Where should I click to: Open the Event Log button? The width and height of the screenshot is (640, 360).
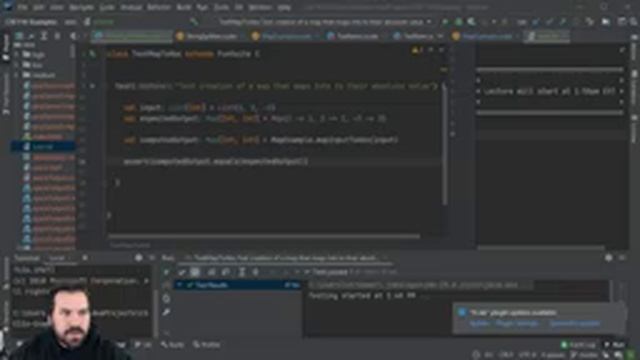578,345
